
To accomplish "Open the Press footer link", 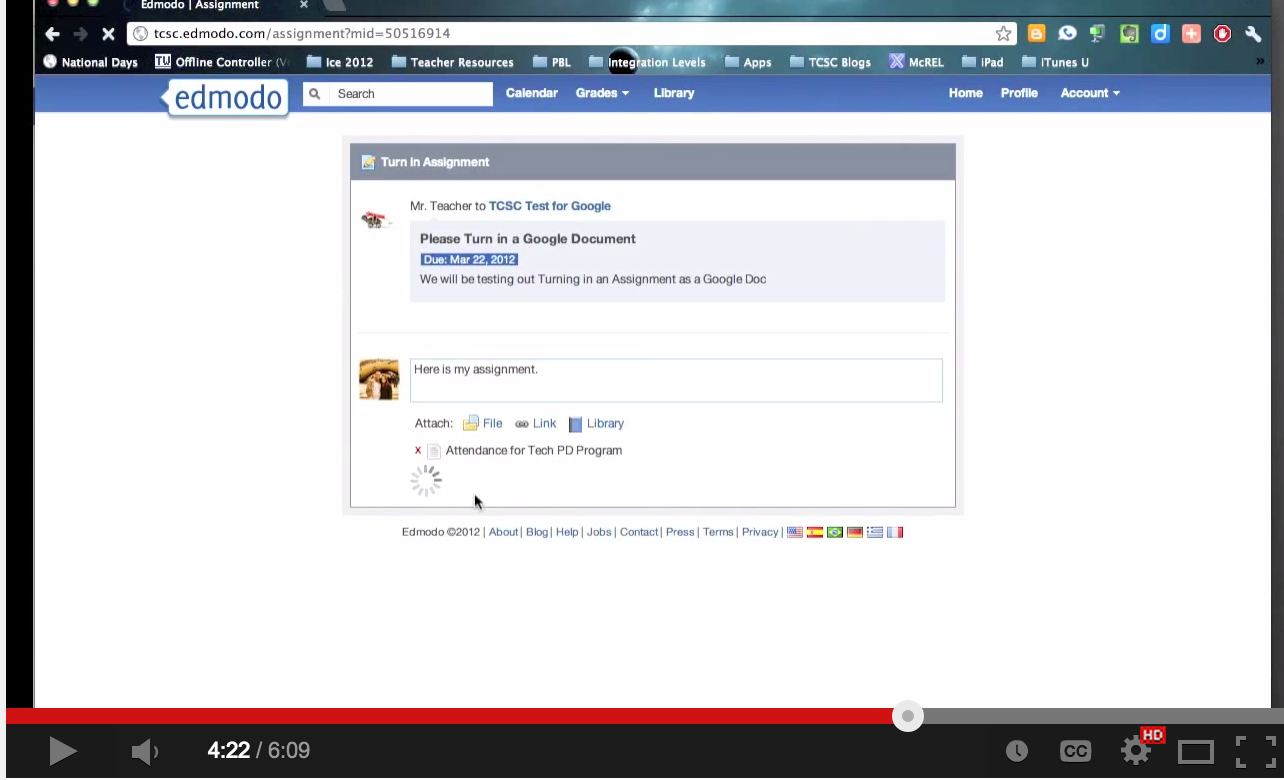I will pyautogui.click(x=680, y=532).
